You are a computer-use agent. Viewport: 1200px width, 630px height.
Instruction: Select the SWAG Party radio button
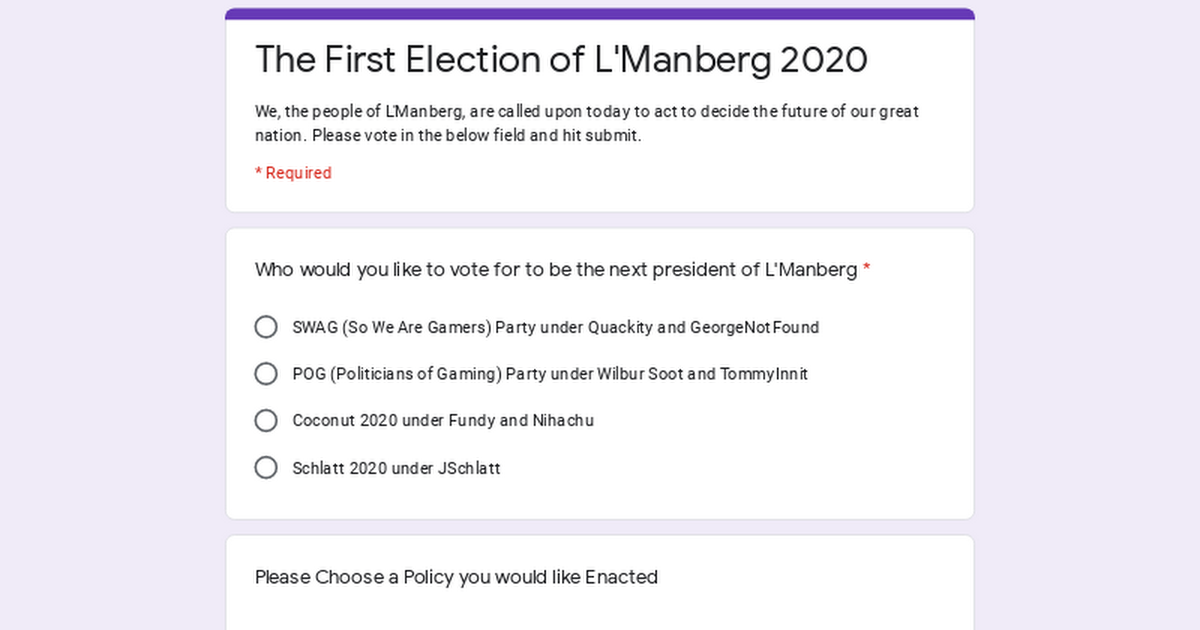click(266, 327)
